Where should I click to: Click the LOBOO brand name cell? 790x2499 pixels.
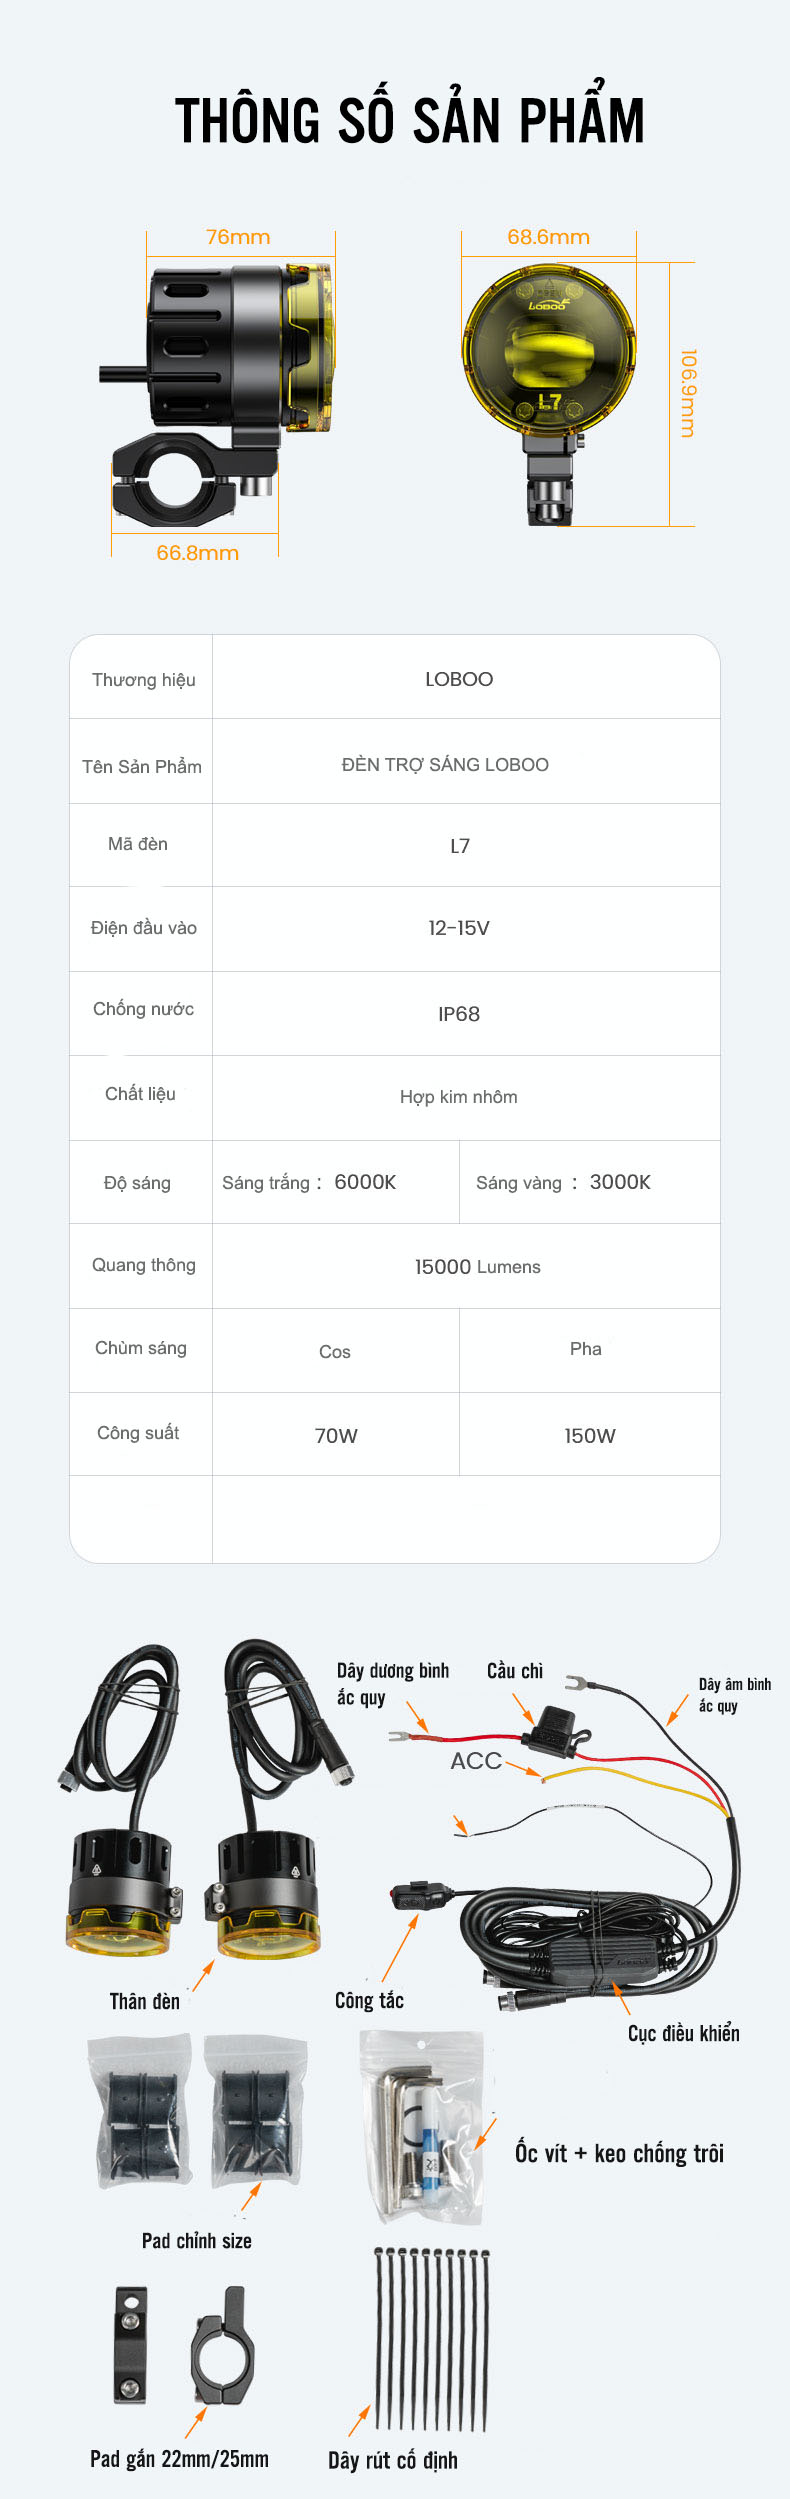[459, 679]
